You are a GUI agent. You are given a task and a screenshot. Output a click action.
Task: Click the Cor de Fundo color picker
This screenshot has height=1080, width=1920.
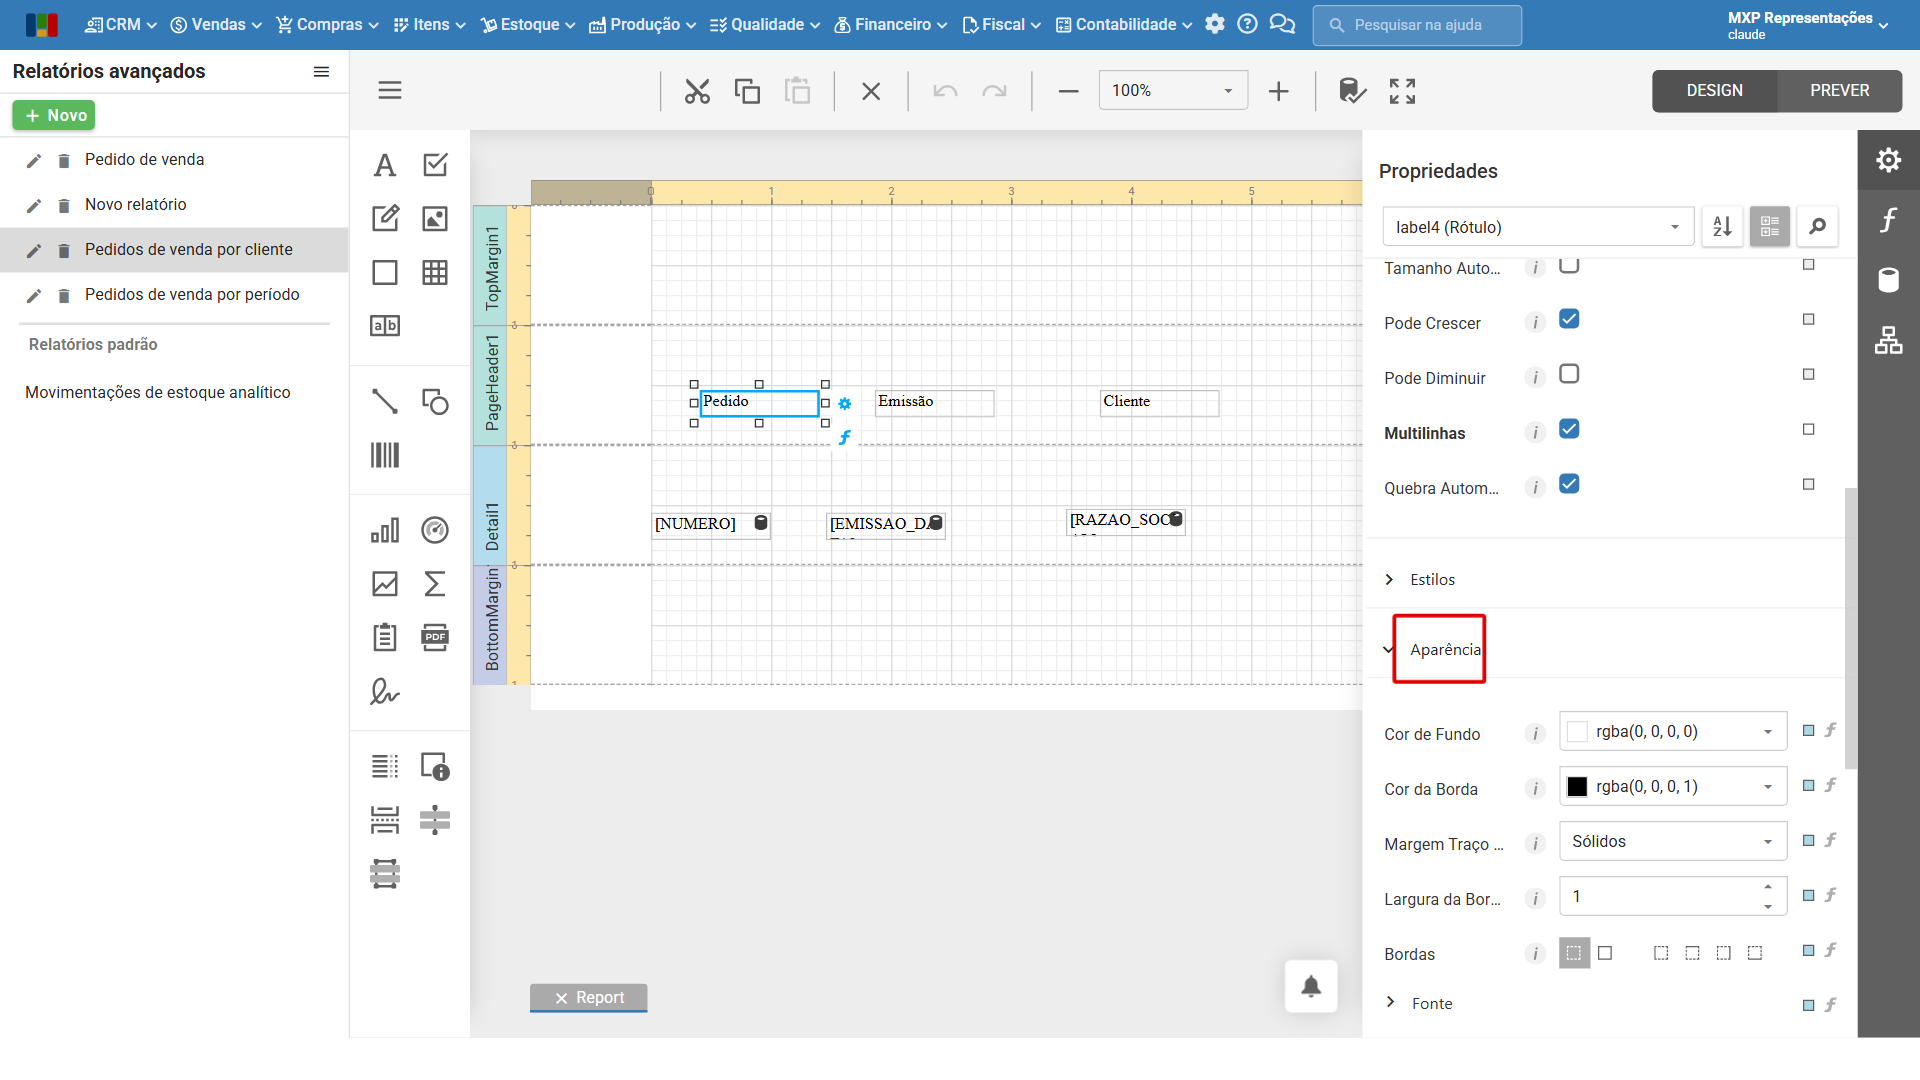1673,731
